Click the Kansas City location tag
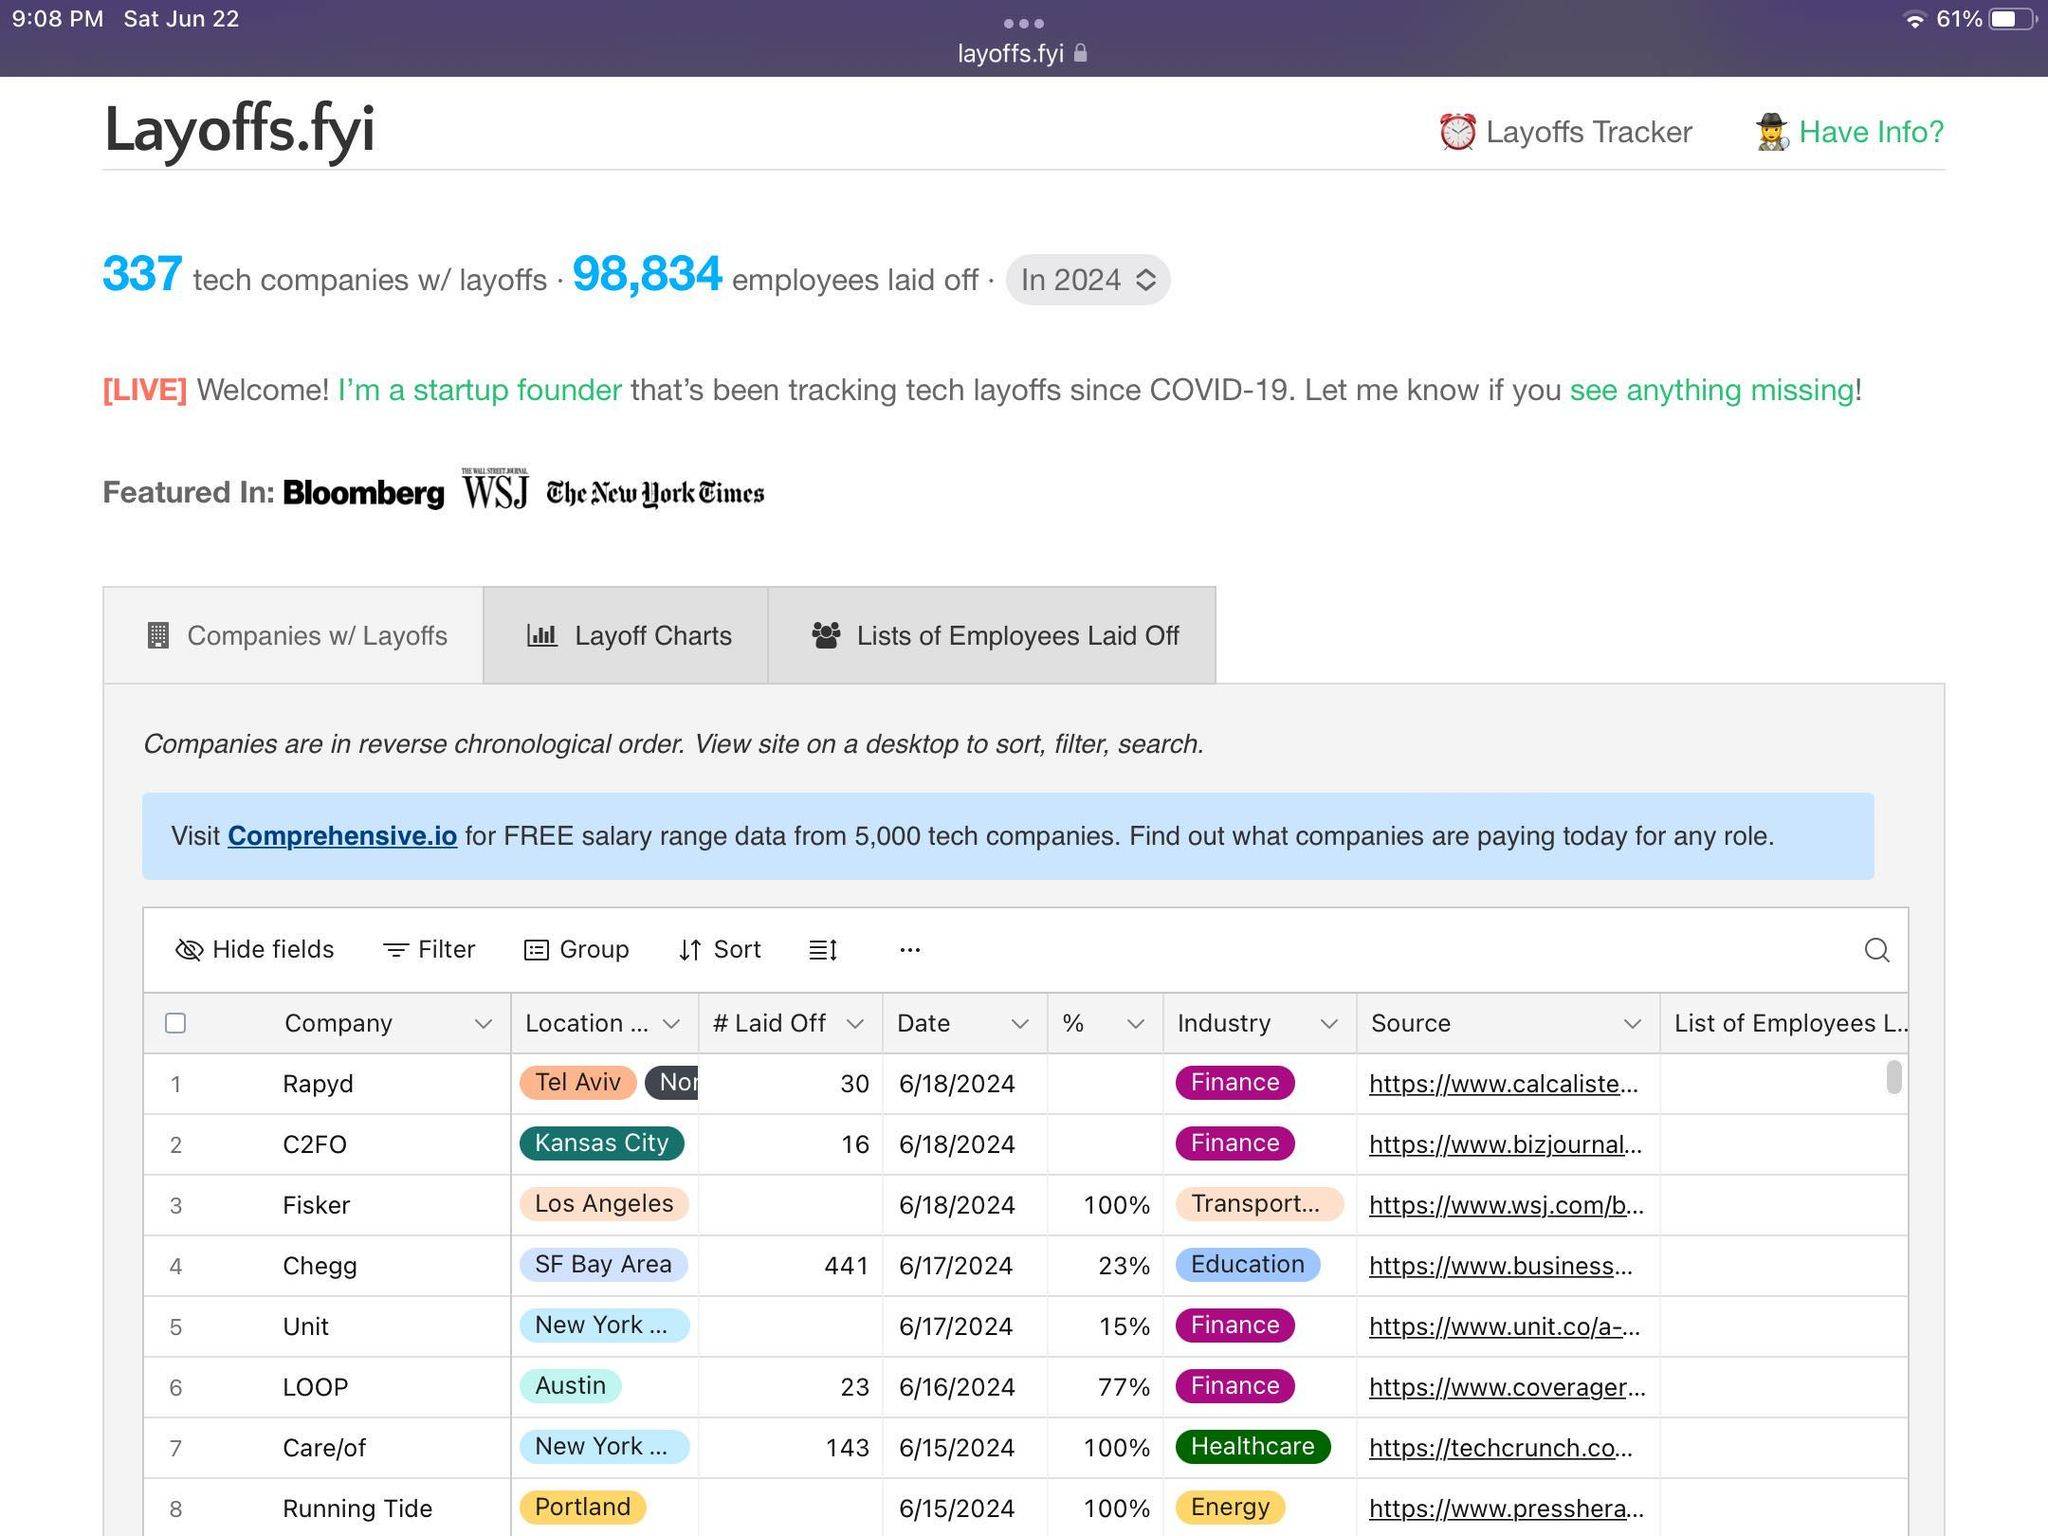 [x=601, y=1143]
